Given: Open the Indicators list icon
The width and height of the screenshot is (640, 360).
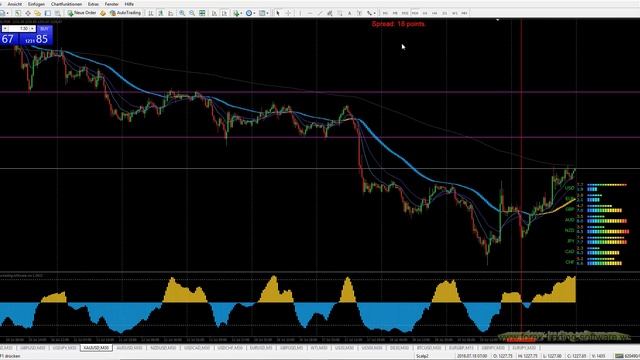Looking at the screenshot, I should (x=236, y=13).
